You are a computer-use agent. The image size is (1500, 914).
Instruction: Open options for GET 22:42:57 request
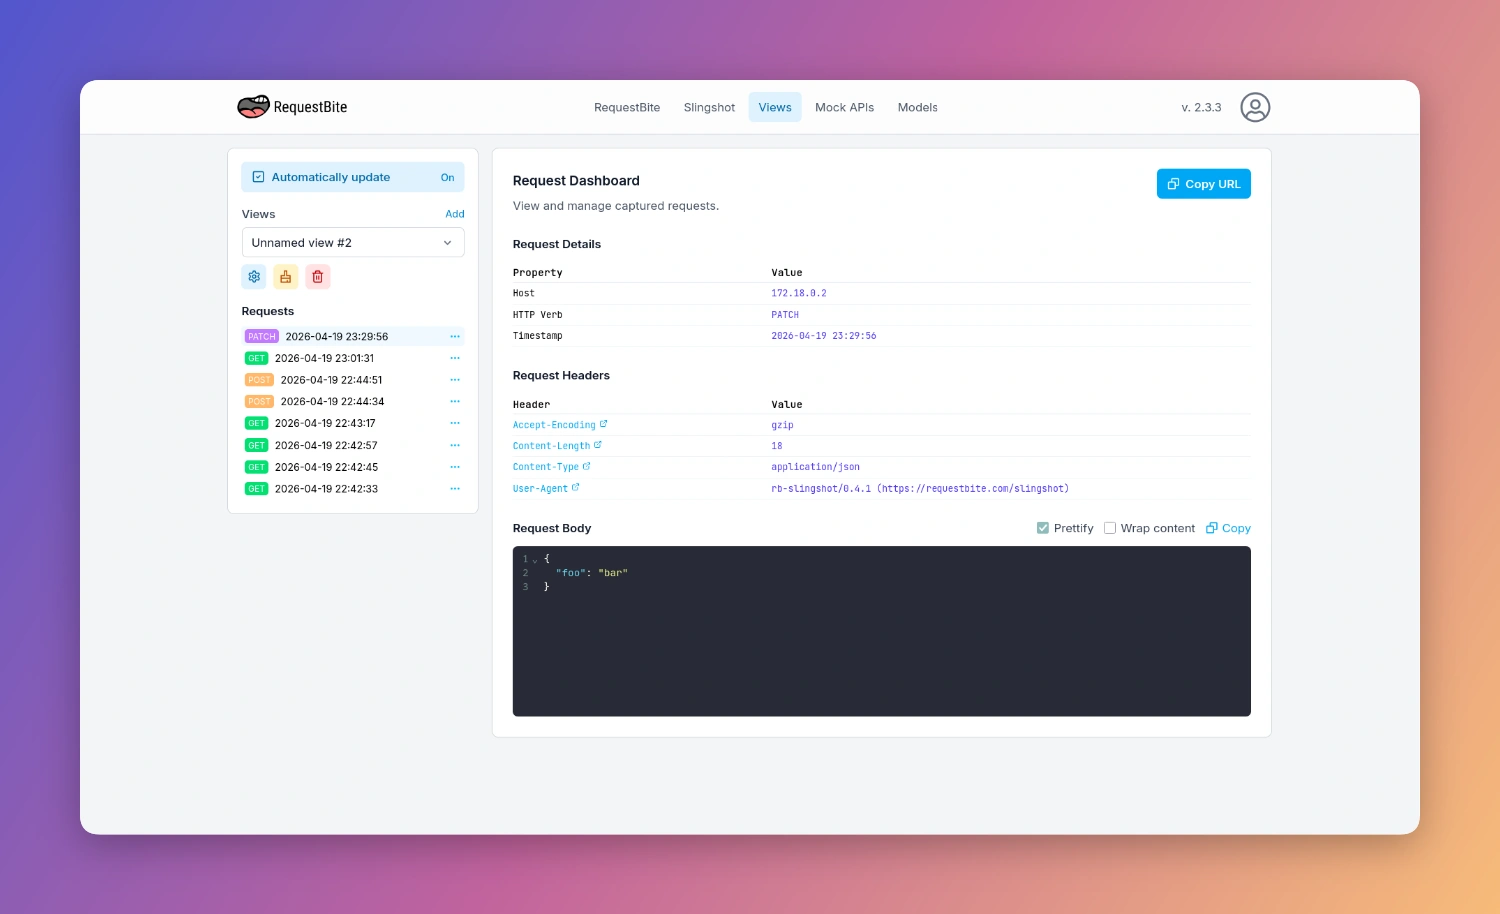pos(455,445)
